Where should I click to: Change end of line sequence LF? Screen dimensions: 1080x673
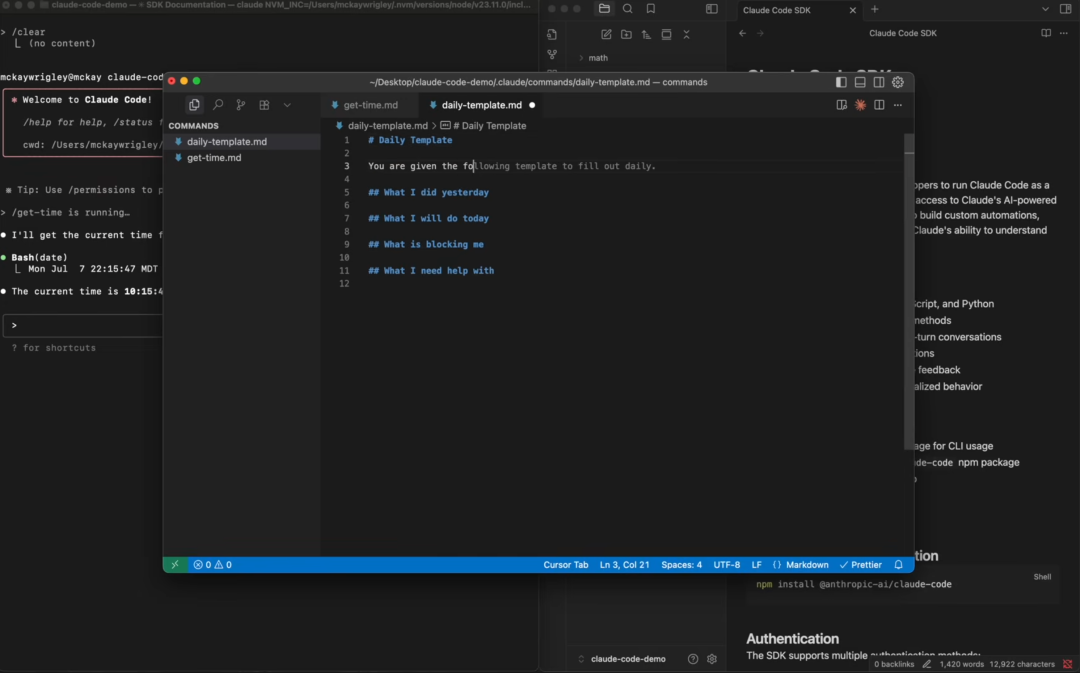tap(756, 564)
